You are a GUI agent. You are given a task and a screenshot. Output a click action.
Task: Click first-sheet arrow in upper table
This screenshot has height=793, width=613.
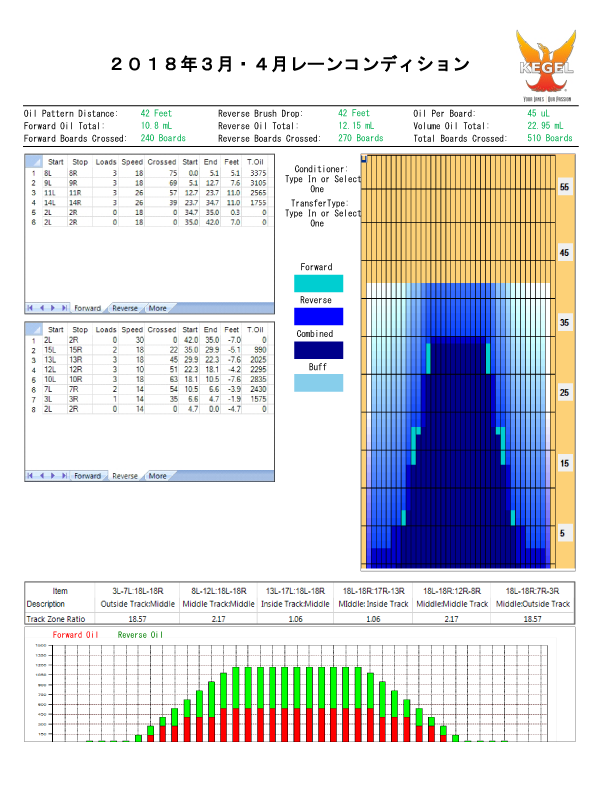point(30,308)
